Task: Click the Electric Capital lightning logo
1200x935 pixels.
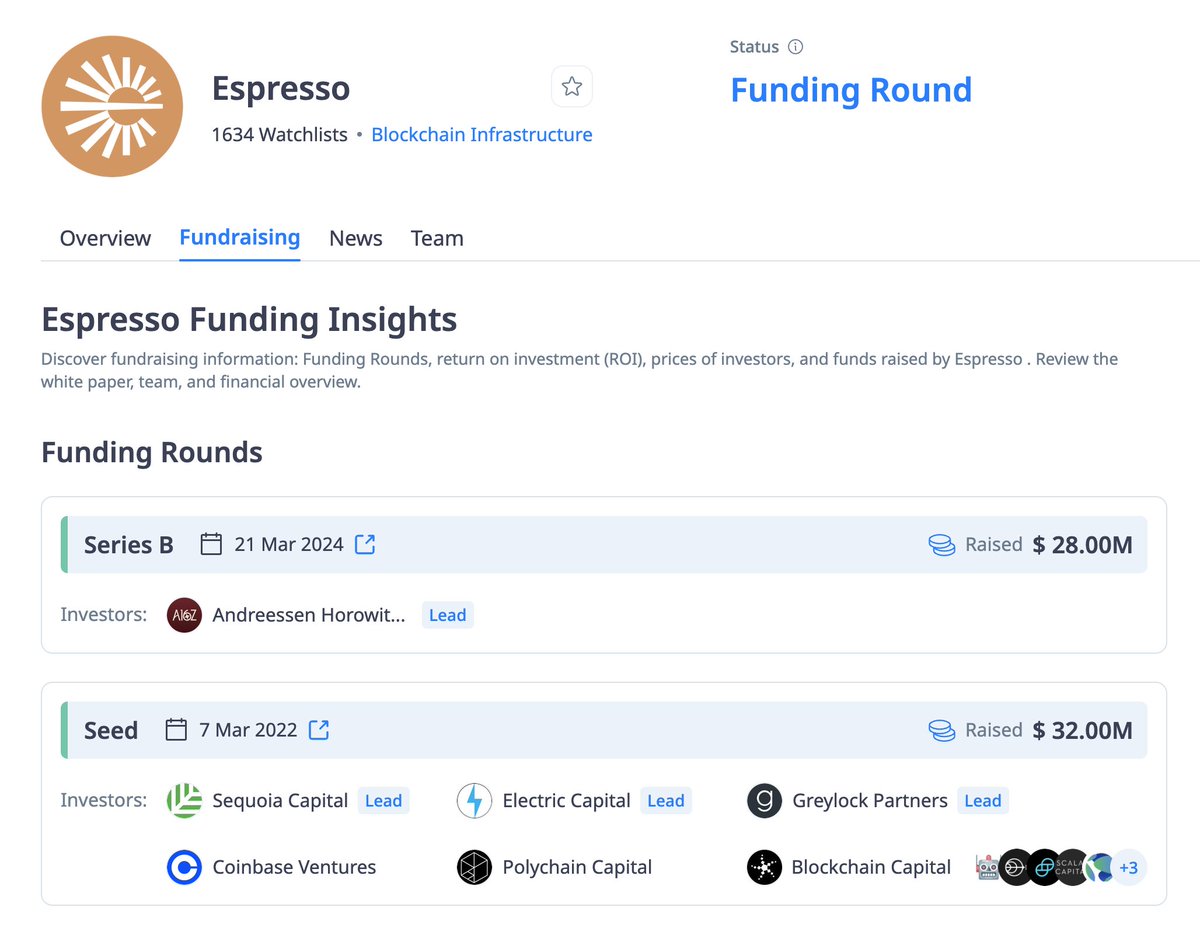Action: pyautogui.click(x=474, y=801)
